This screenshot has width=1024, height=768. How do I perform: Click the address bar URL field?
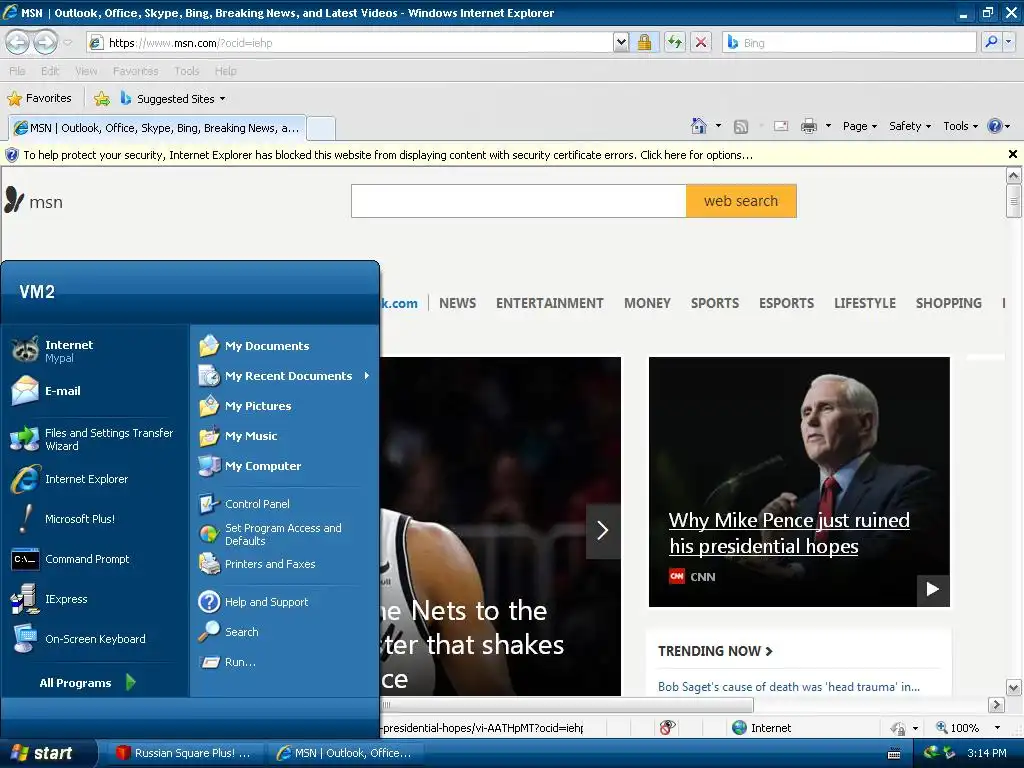click(x=351, y=42)
